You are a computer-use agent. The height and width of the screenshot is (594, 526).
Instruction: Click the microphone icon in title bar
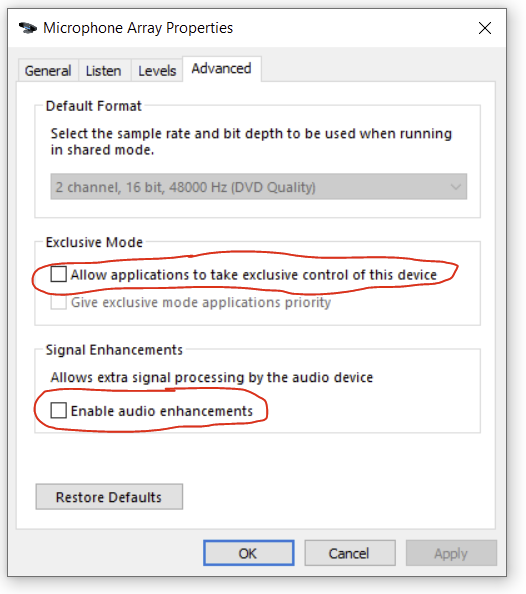[x=28, y=28]
